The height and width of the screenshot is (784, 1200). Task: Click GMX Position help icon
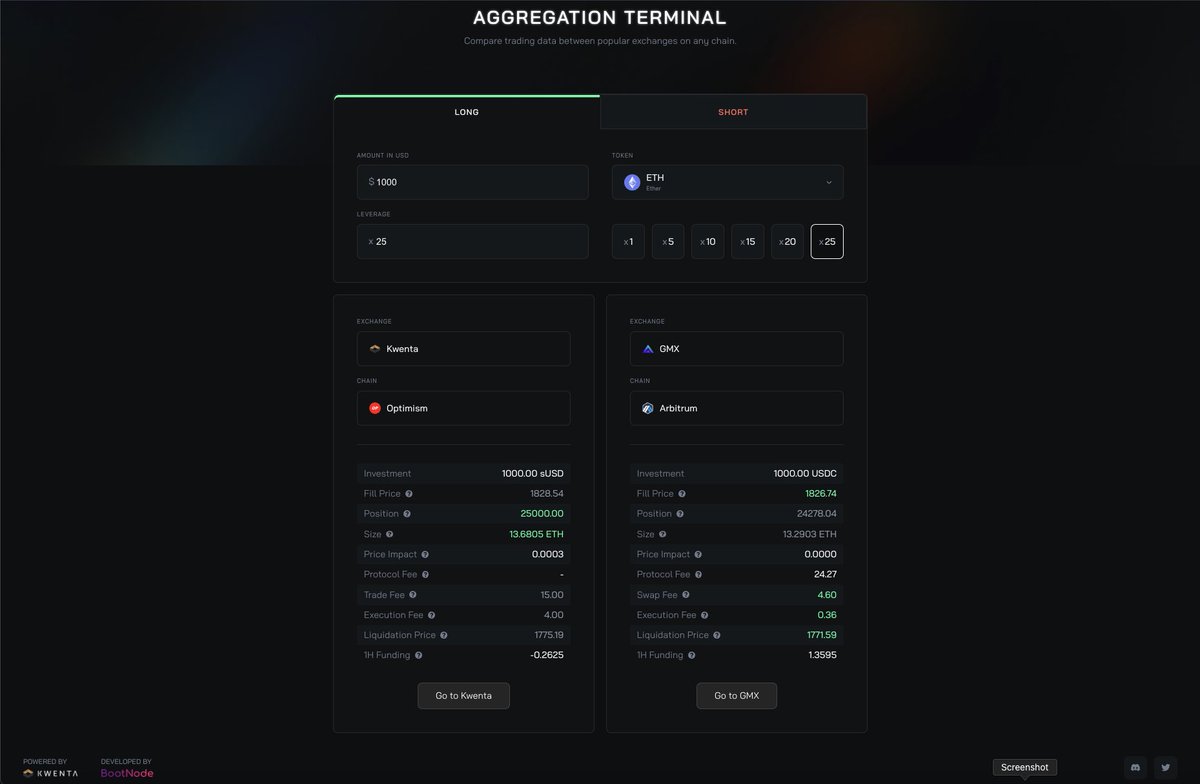[x=682, y=514]
